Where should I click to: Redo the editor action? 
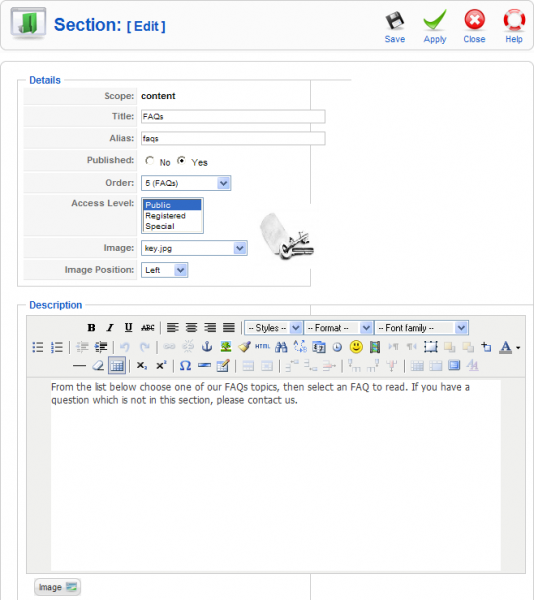click(144, 347)
